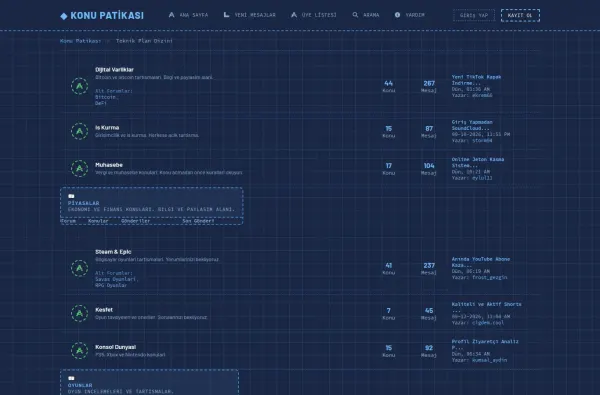Open the Savaş Oyunları sub-forum link
Image resolution: width=600 pixels, height=395 pixels.
click(x=116, y=279)
